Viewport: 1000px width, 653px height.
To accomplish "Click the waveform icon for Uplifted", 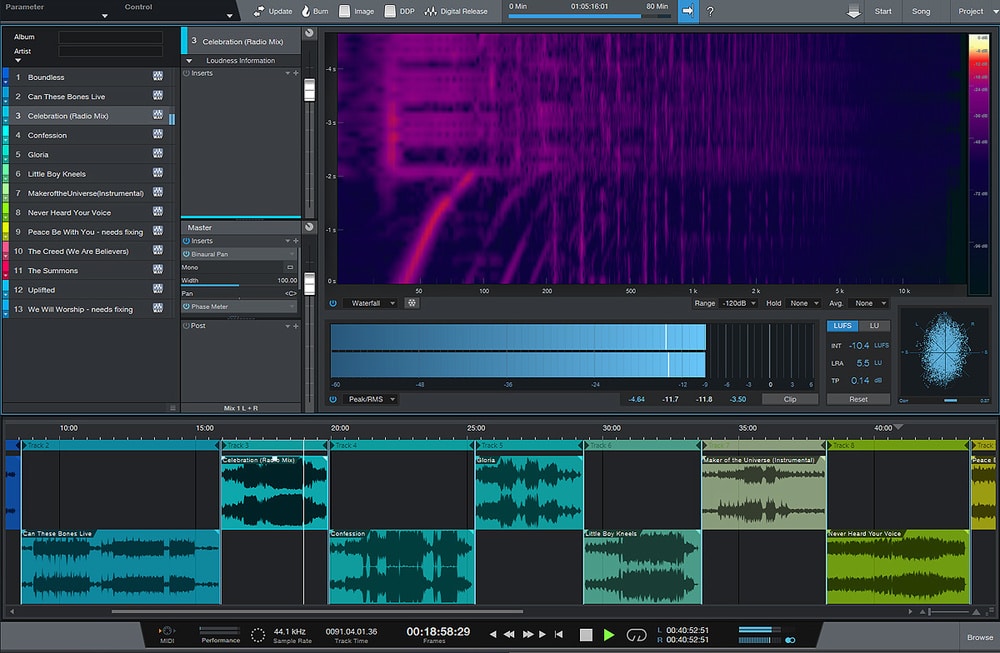I will [x=158, y=288].
